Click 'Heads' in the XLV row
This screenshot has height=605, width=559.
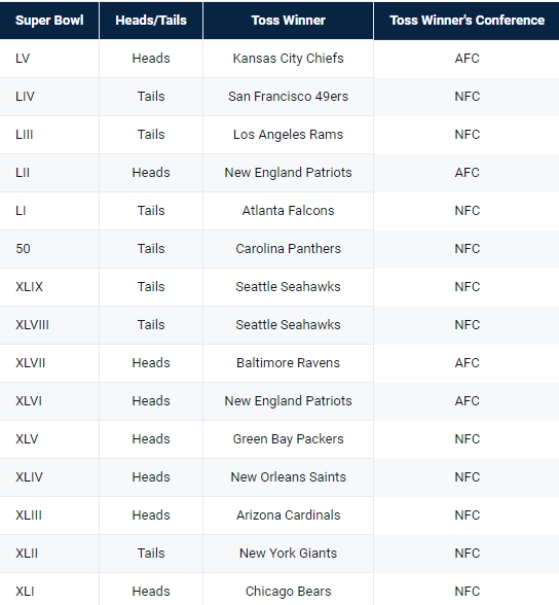pos(151,439)
